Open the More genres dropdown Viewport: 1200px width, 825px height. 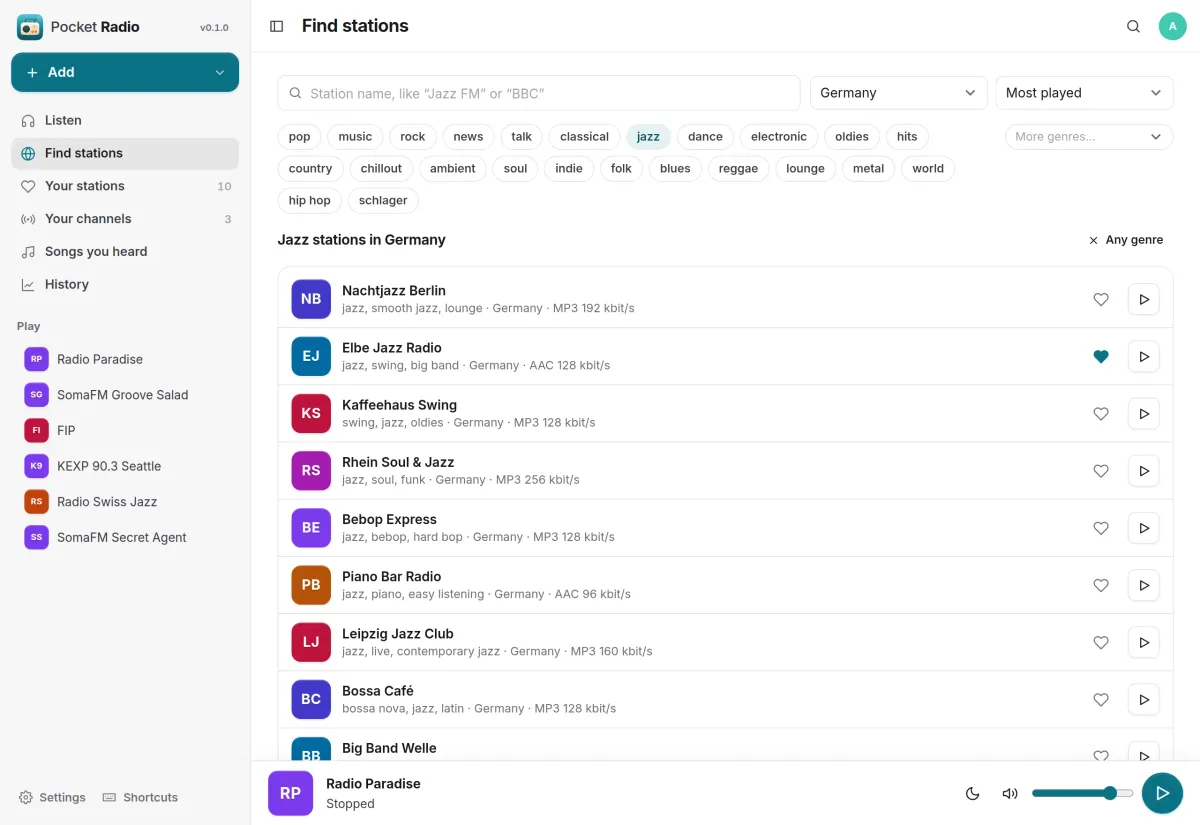point(1089,137)
